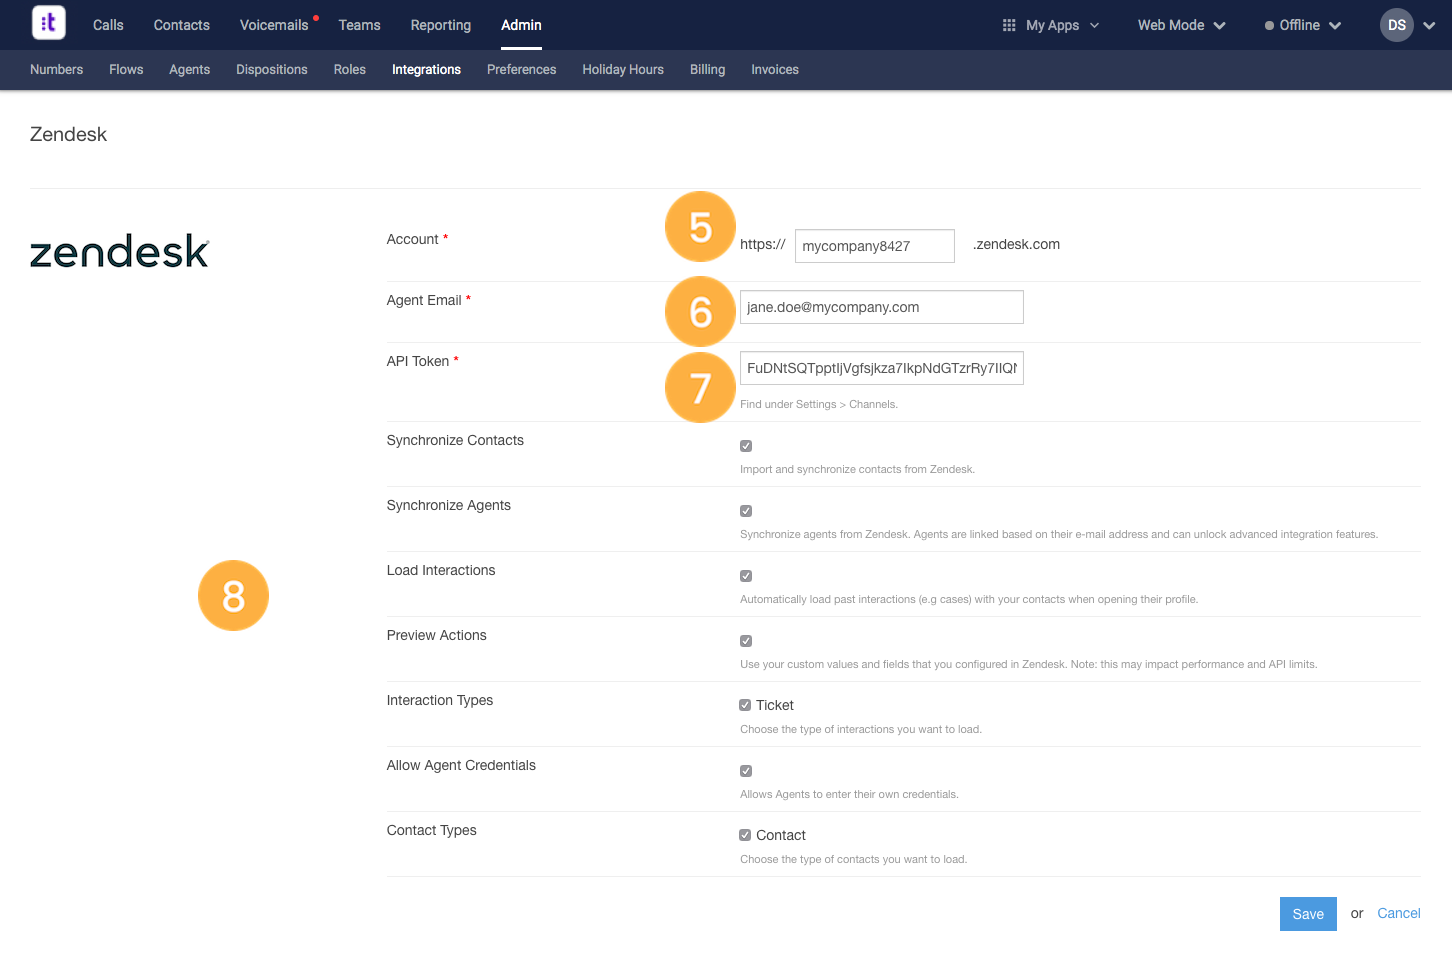Click the API Token input field

tap(881, 367)
